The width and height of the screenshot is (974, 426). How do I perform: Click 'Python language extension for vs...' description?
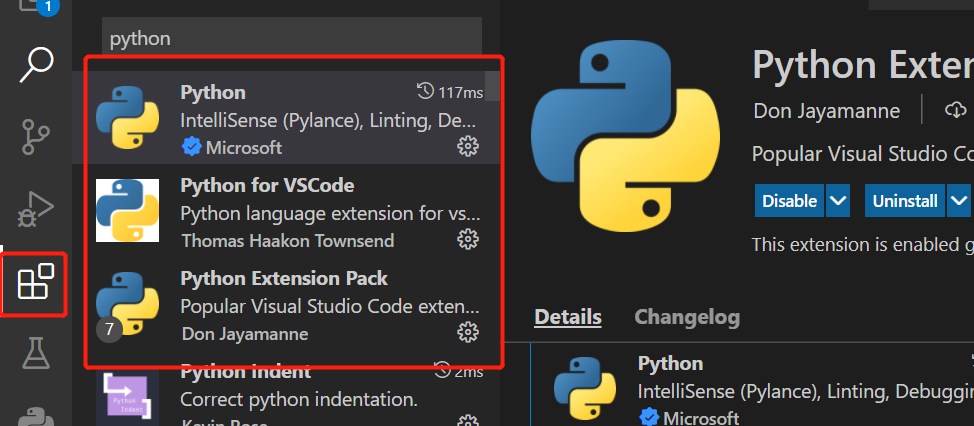click(330, 214)
